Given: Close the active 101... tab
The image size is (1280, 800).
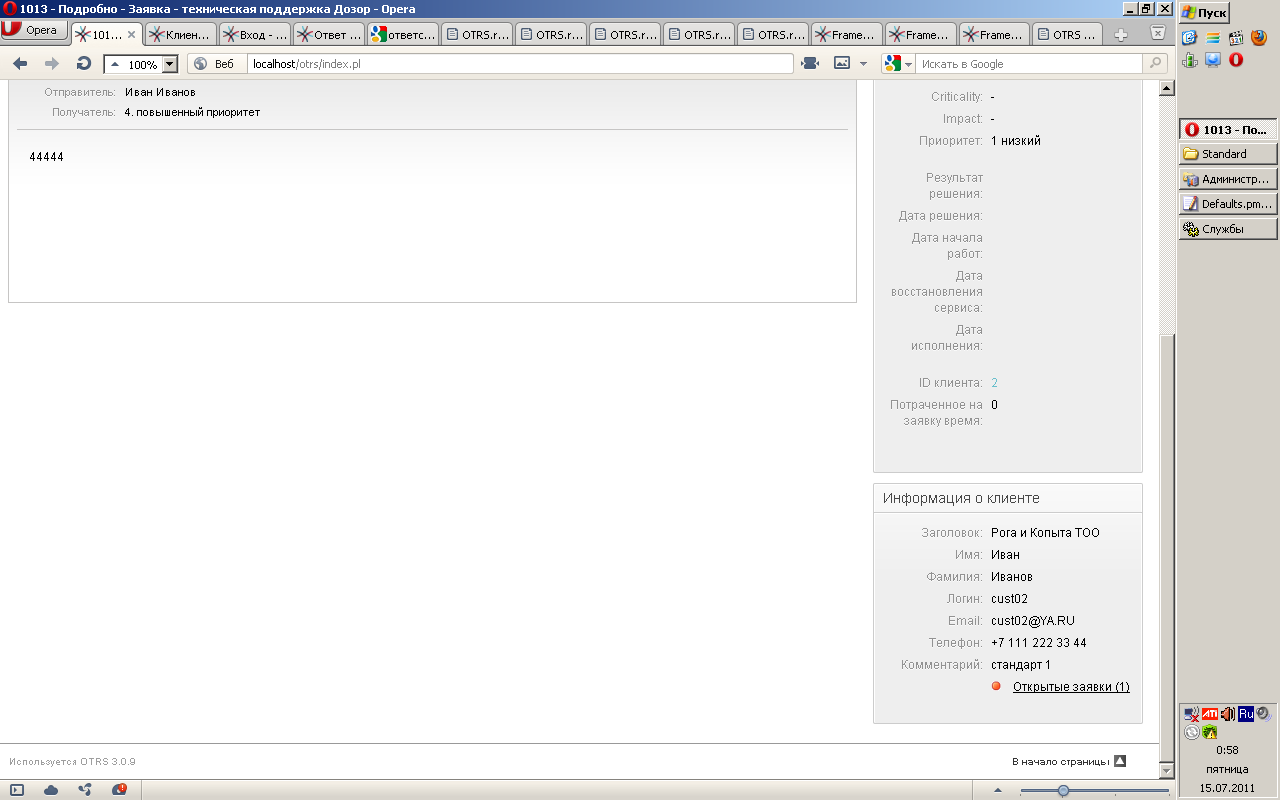Looking at the screenshot, I should pyautogui.click(x=131, y=34).
